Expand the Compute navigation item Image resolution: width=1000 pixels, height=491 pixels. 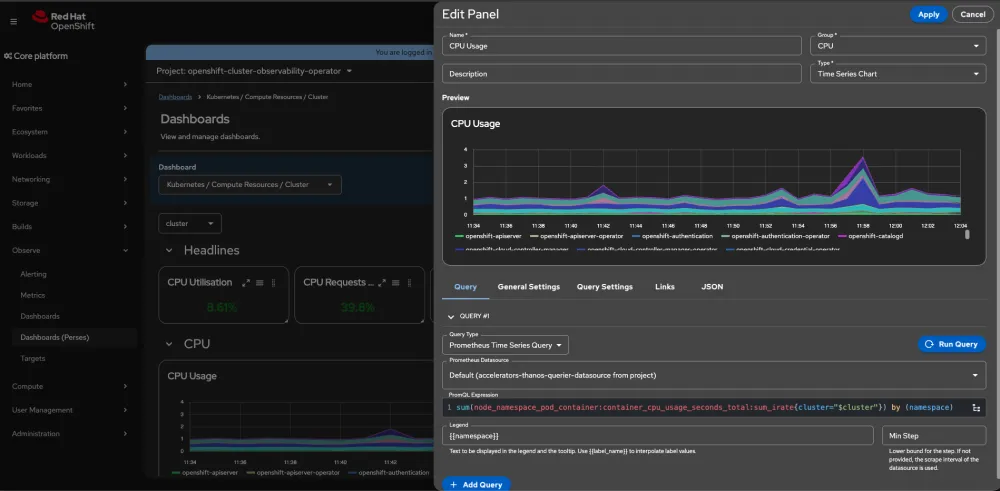tap(69, 386)
